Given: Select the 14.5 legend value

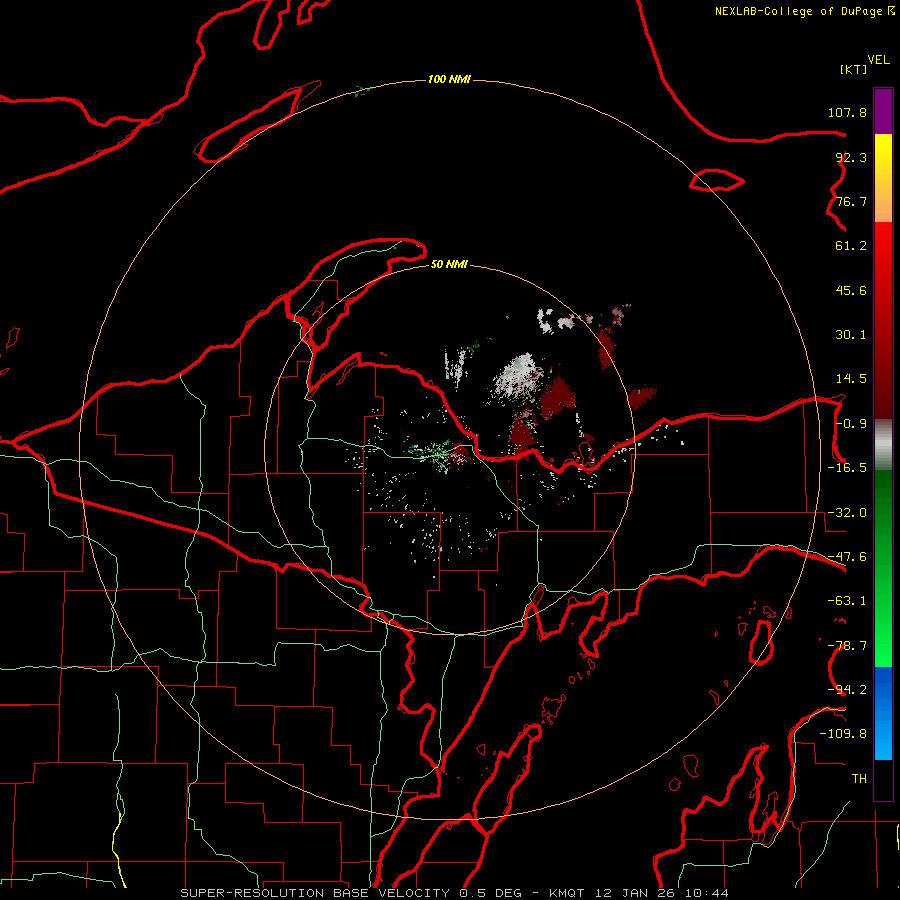Looking at the screenshot, I should coord(851,379).
